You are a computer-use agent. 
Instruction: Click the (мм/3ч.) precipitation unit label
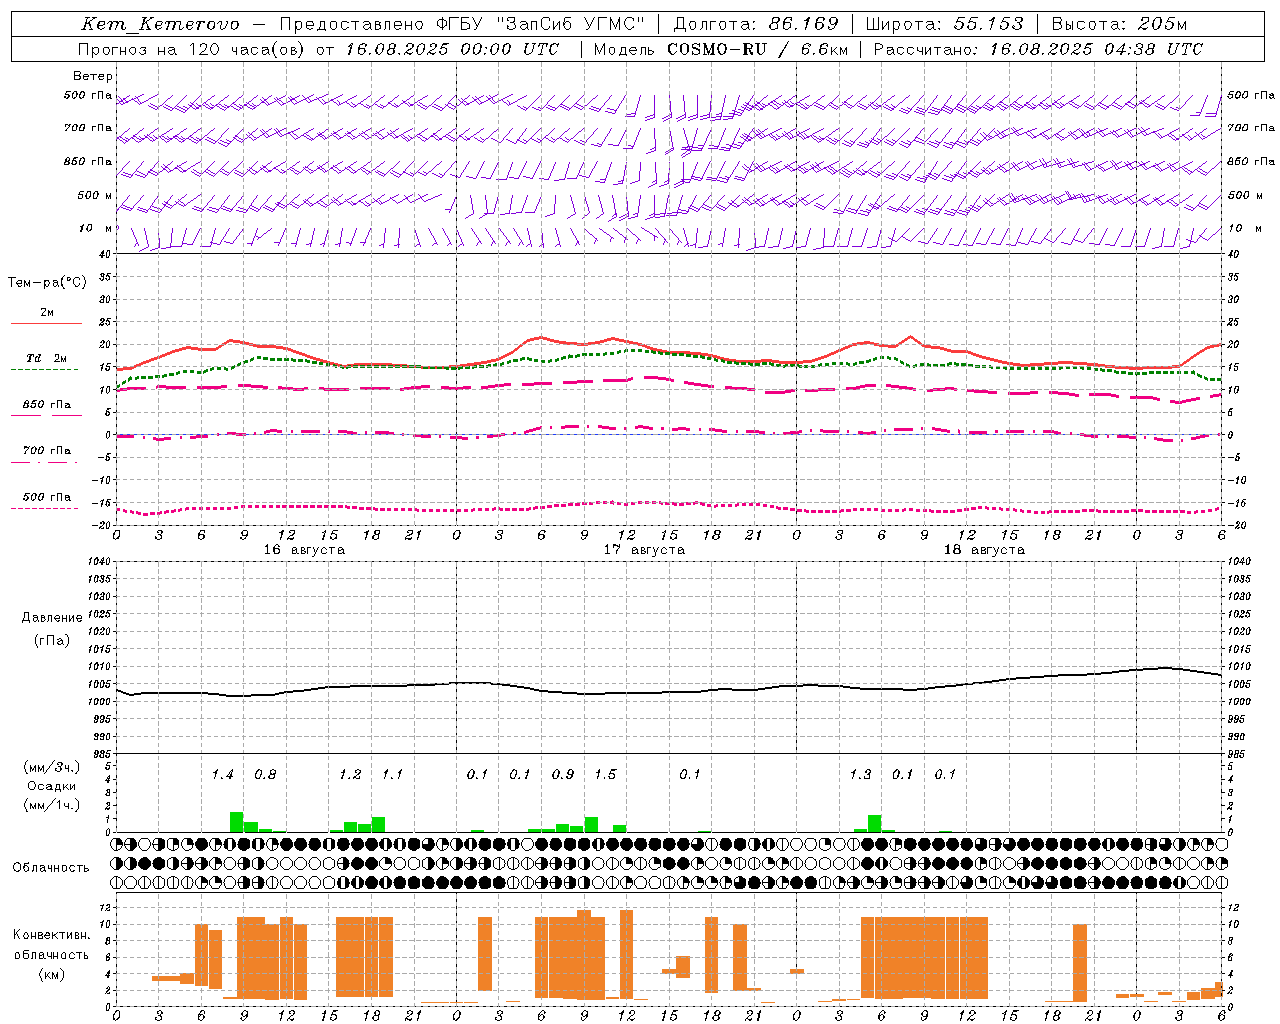point(52,767)
